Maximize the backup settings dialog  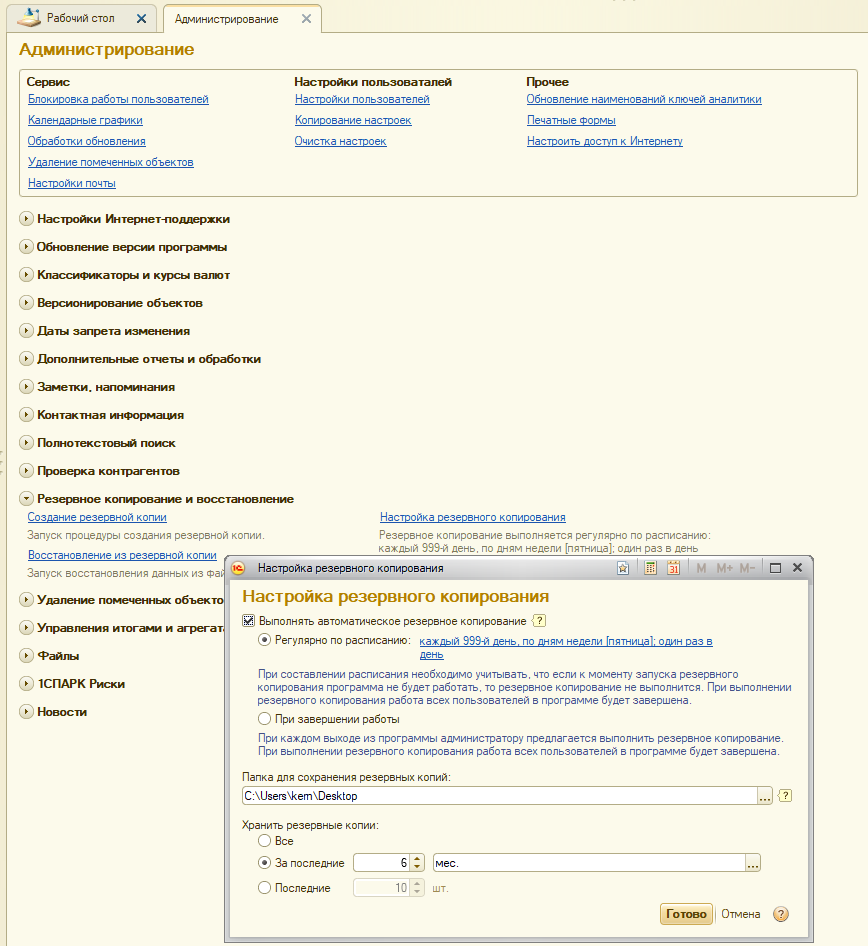tap(776, 568)
